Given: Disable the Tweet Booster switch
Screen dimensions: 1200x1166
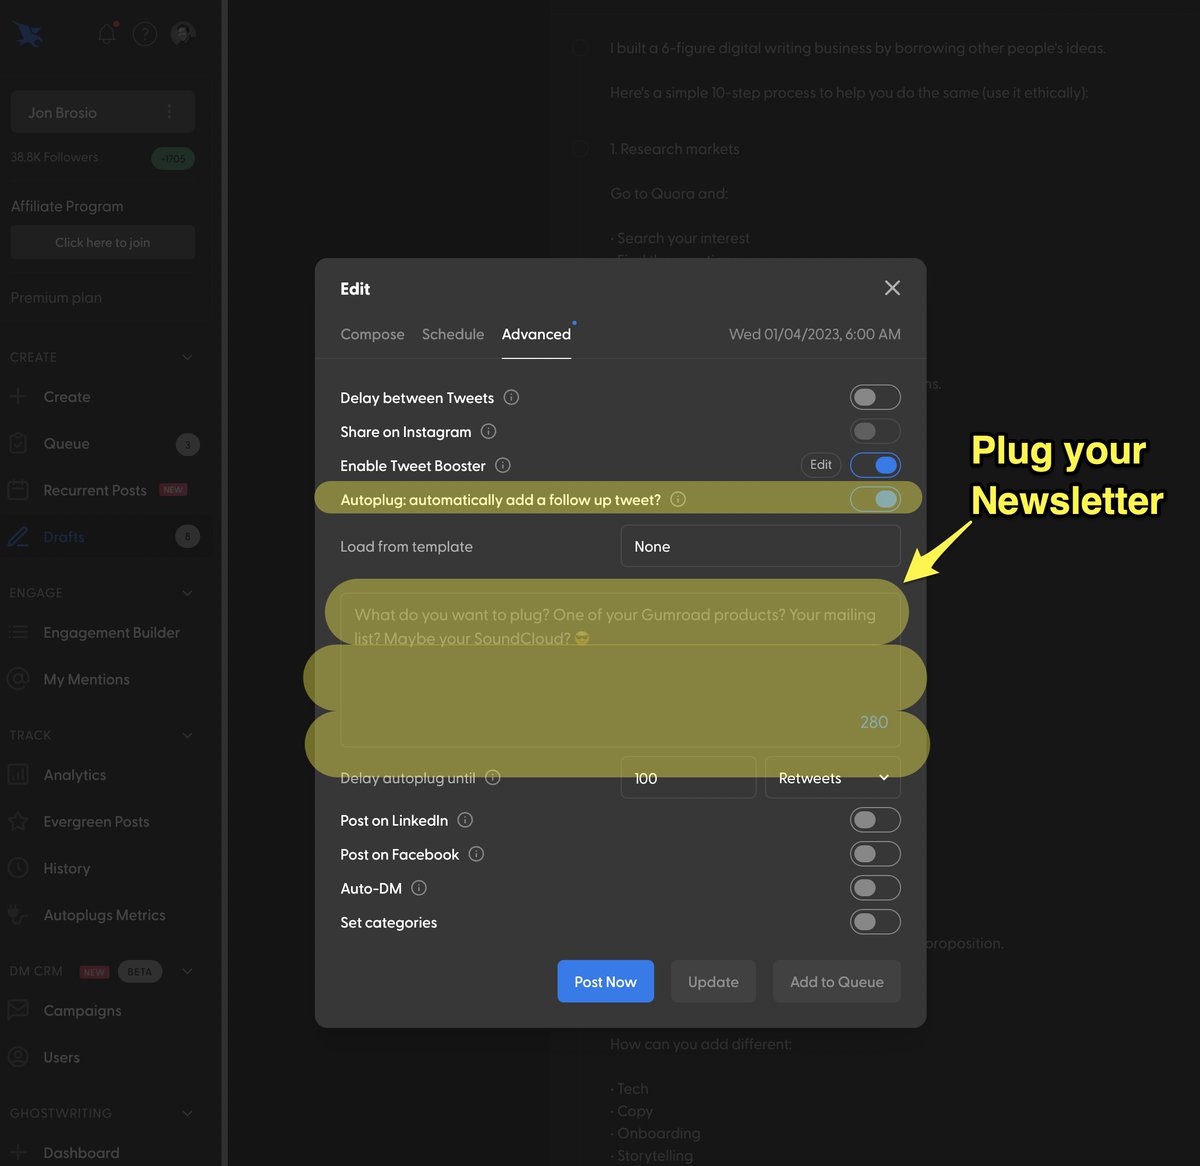Looking at the screenshot, I should [x=875, y=465].
